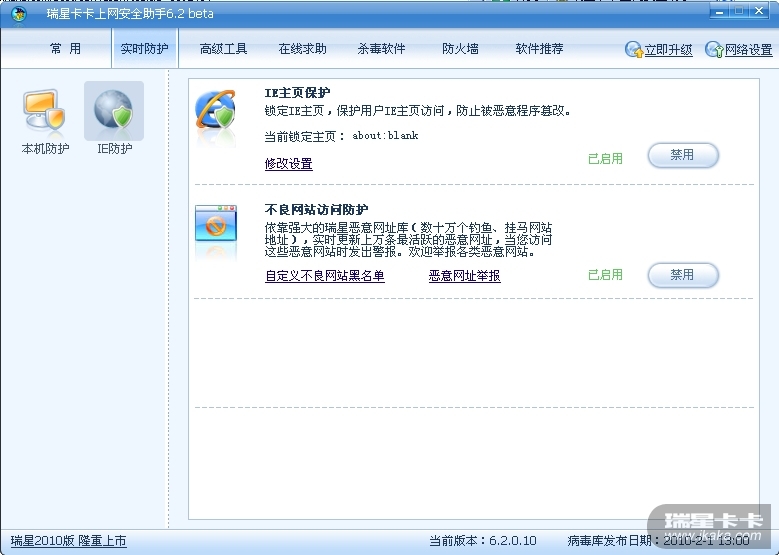779x555 pixels.
Task: Close the 瑞星卡卡 window
Action: (x=759, y=11)
